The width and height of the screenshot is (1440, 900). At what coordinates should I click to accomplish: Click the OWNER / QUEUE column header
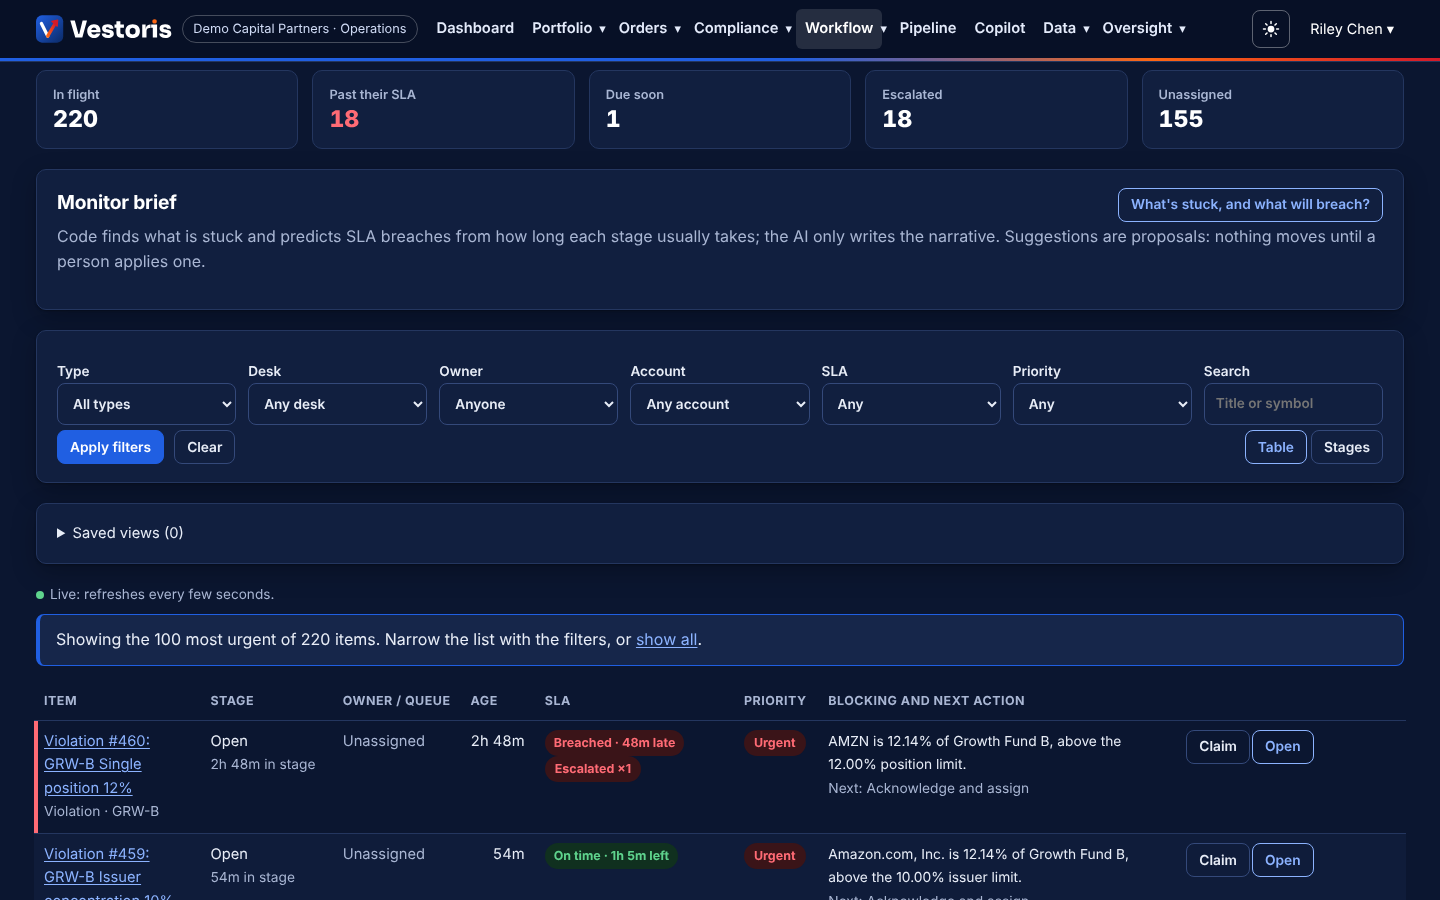click(396, 701)
